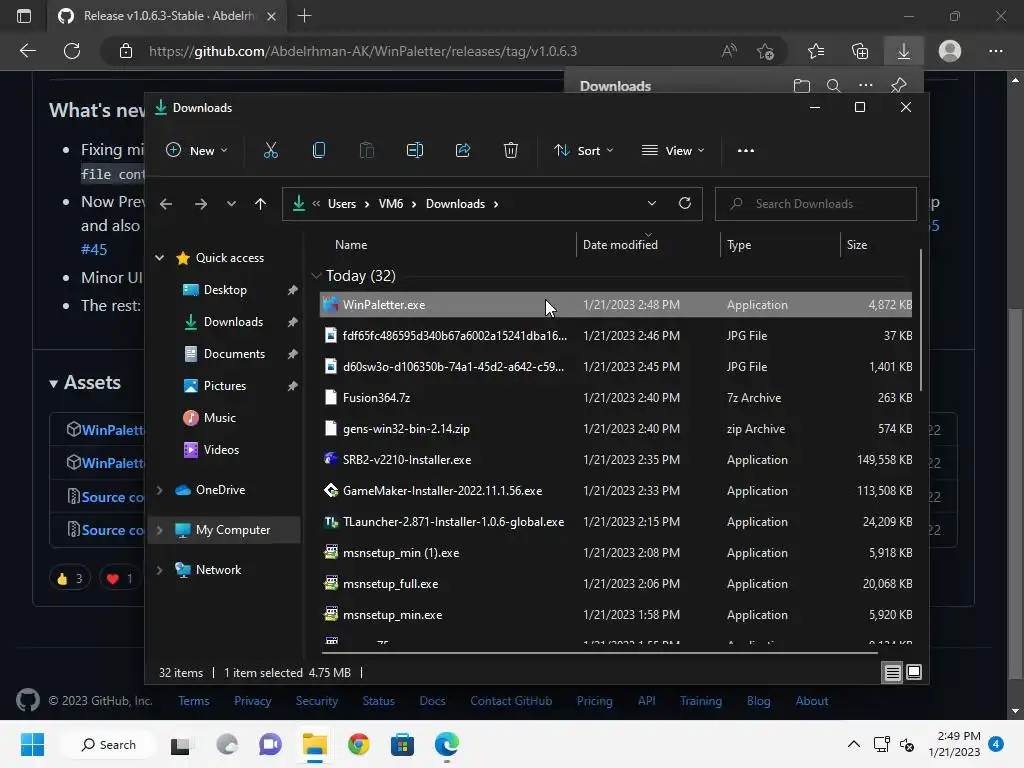Select Desktop in Quick access

(x=225, y=290)
